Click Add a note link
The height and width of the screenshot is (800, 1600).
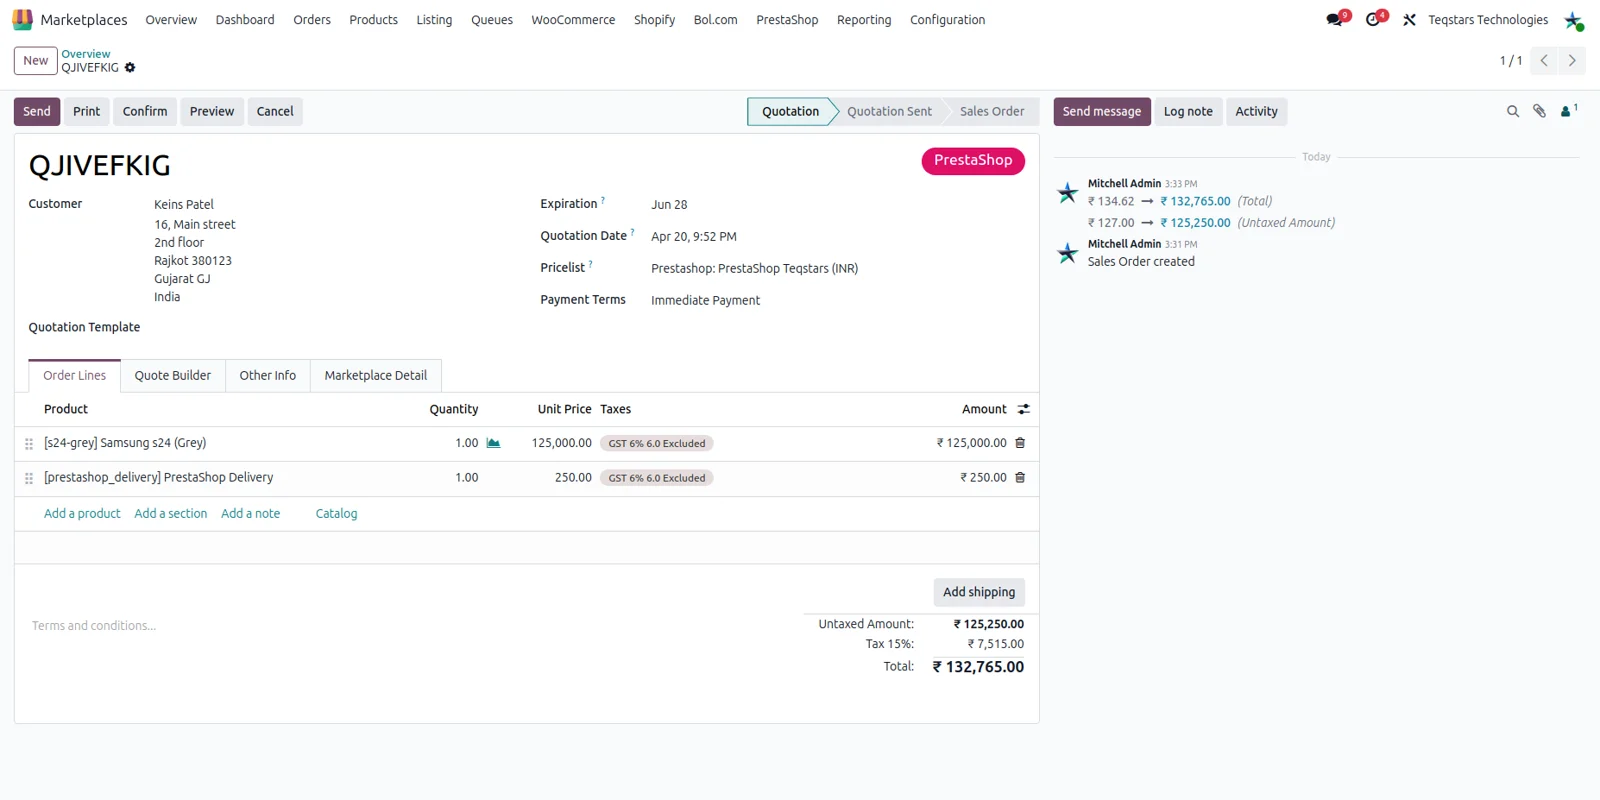251,514
